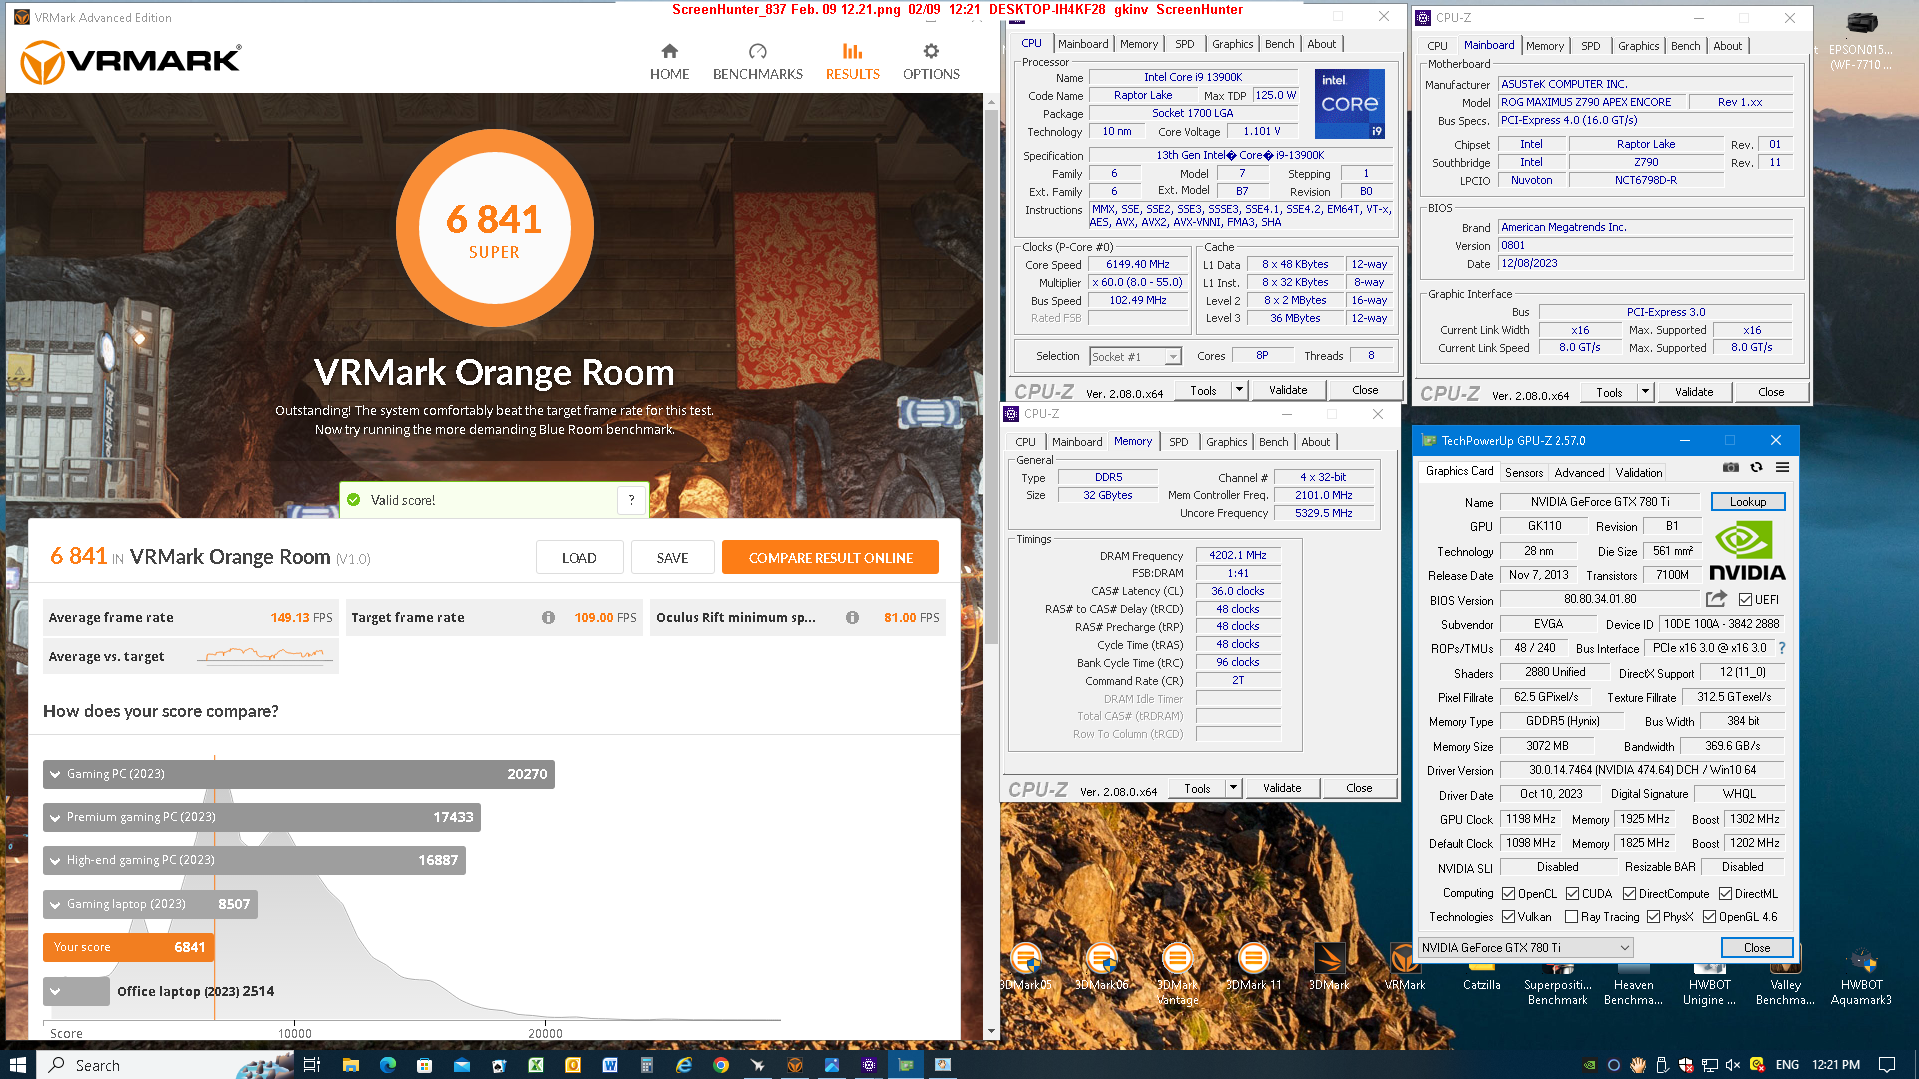This screenshot has width=1919, height=1079.
Task: Show info for Target frame rate
Action: (x=548, y=618)
